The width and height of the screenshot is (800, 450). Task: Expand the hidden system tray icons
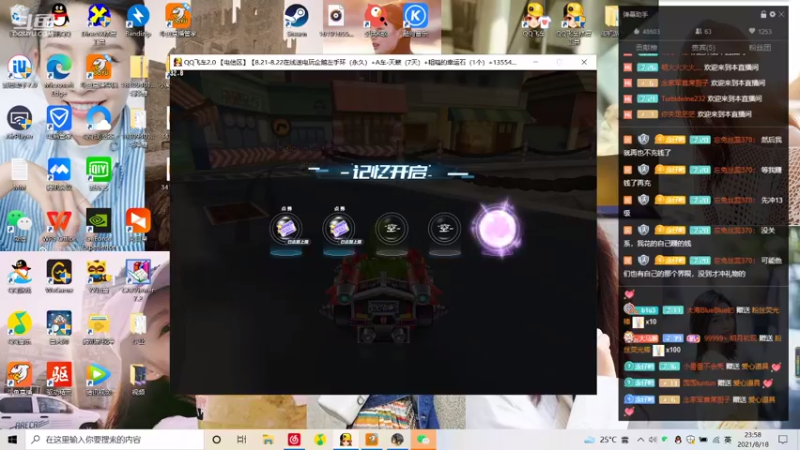tap(640, 439)
